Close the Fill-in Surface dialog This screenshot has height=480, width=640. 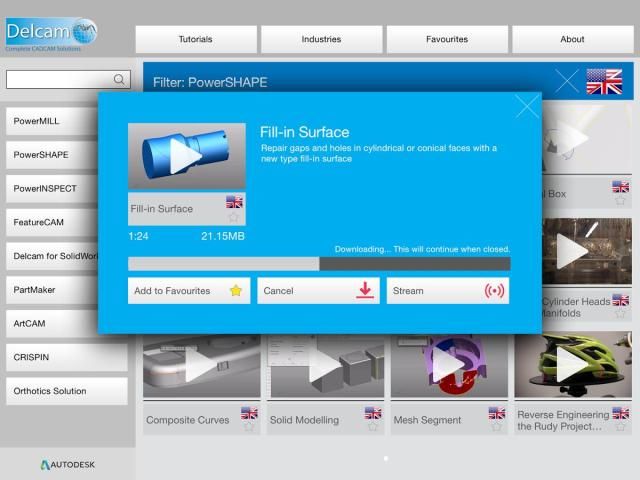(526, 107)
